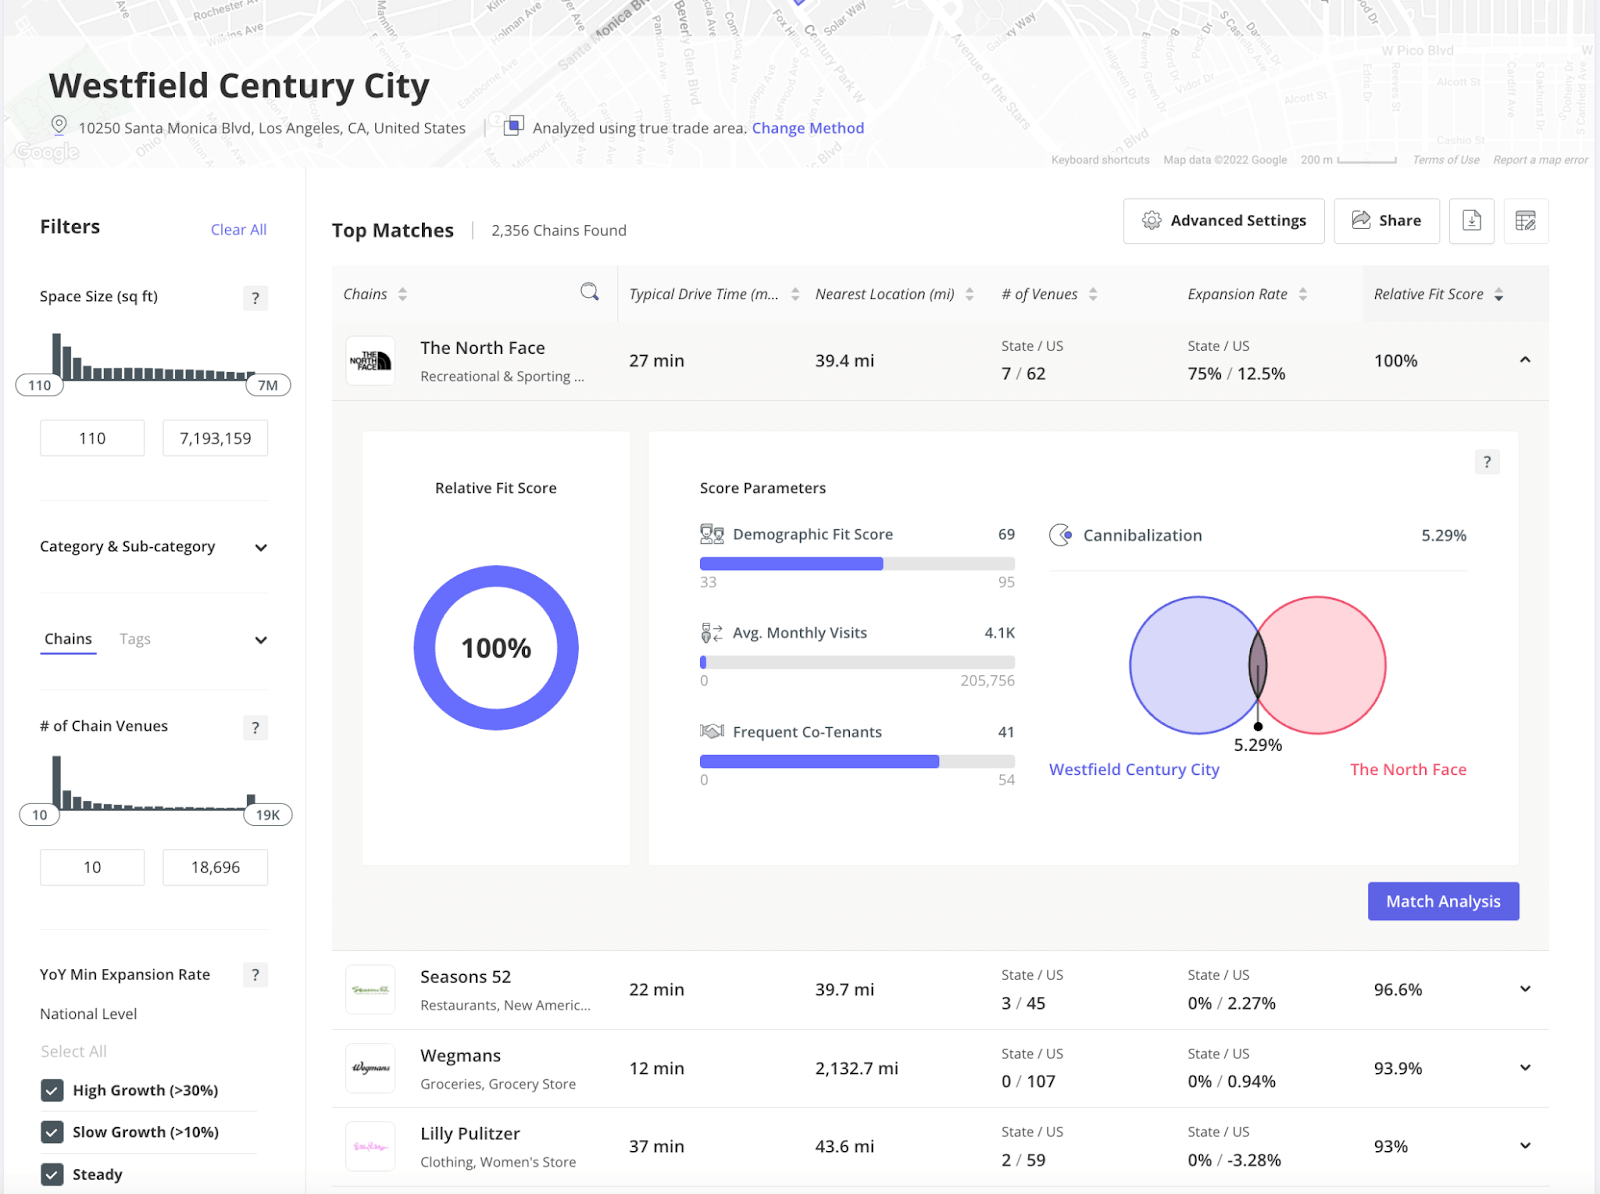Click Chain Venues minimum input 10

tap(92, 867)
